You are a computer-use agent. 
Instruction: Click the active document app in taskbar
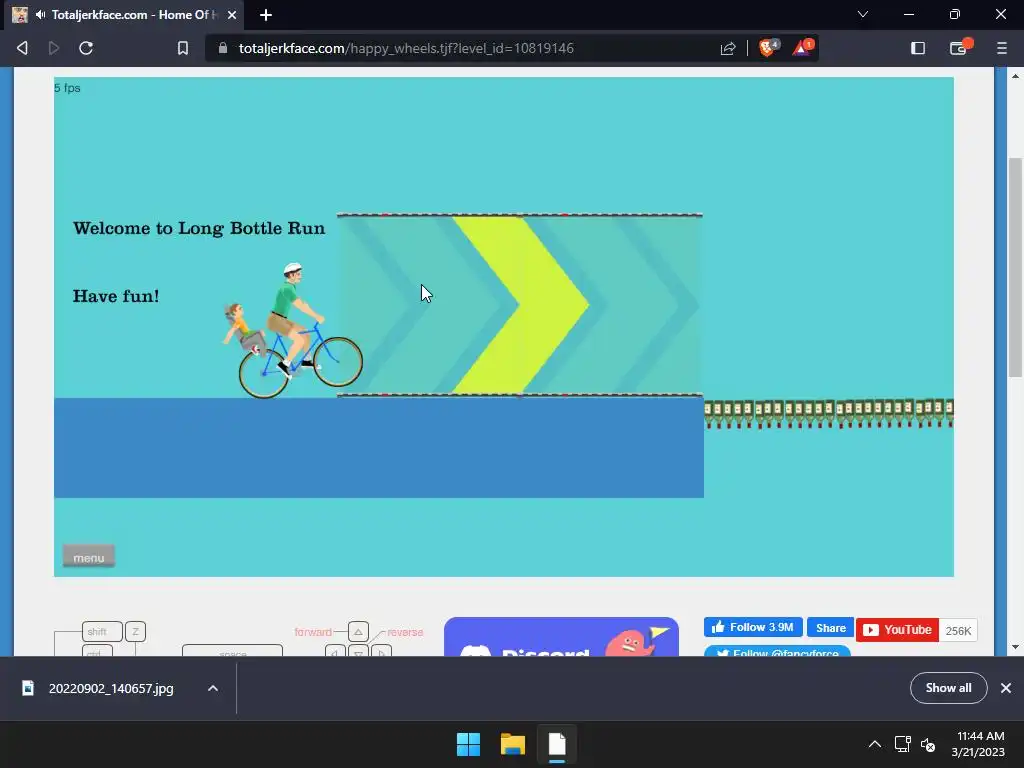tap(557, 744)
